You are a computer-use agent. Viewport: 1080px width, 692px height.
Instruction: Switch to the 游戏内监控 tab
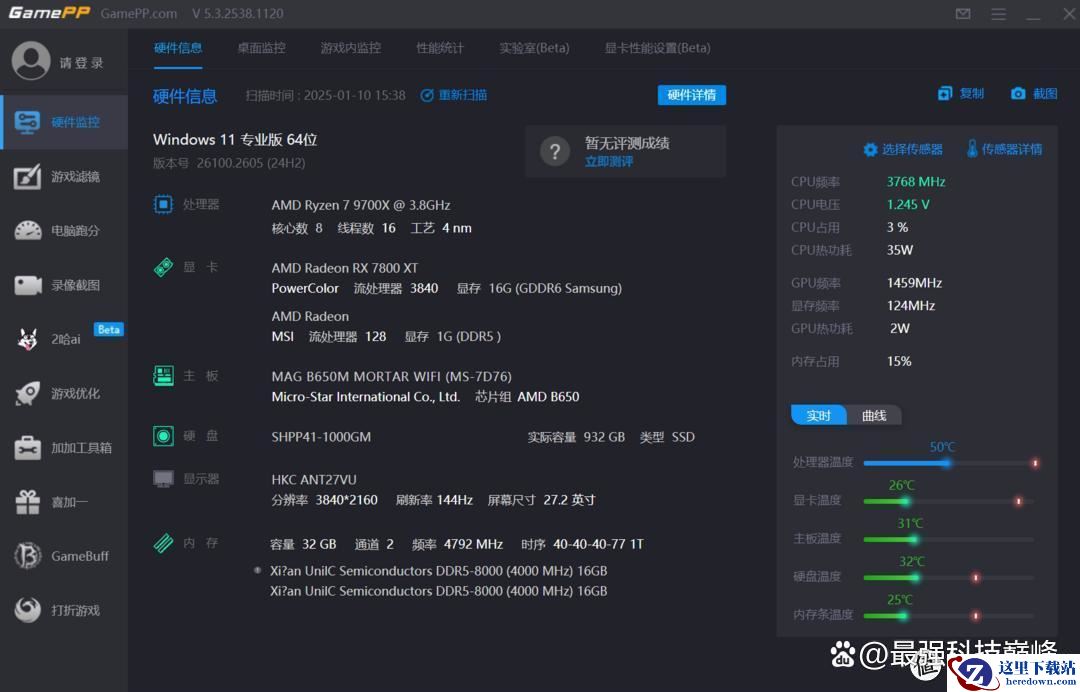(351, 48)
